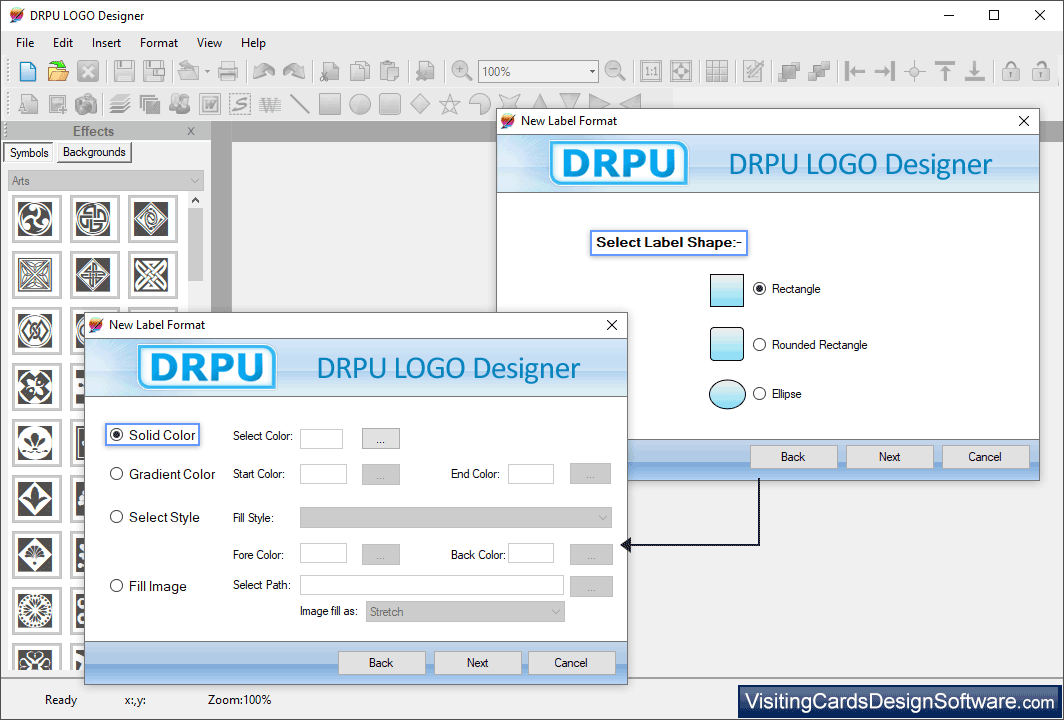Click the Select Path input field
This screenshot has width=1064, height=720.
(432, 585)
